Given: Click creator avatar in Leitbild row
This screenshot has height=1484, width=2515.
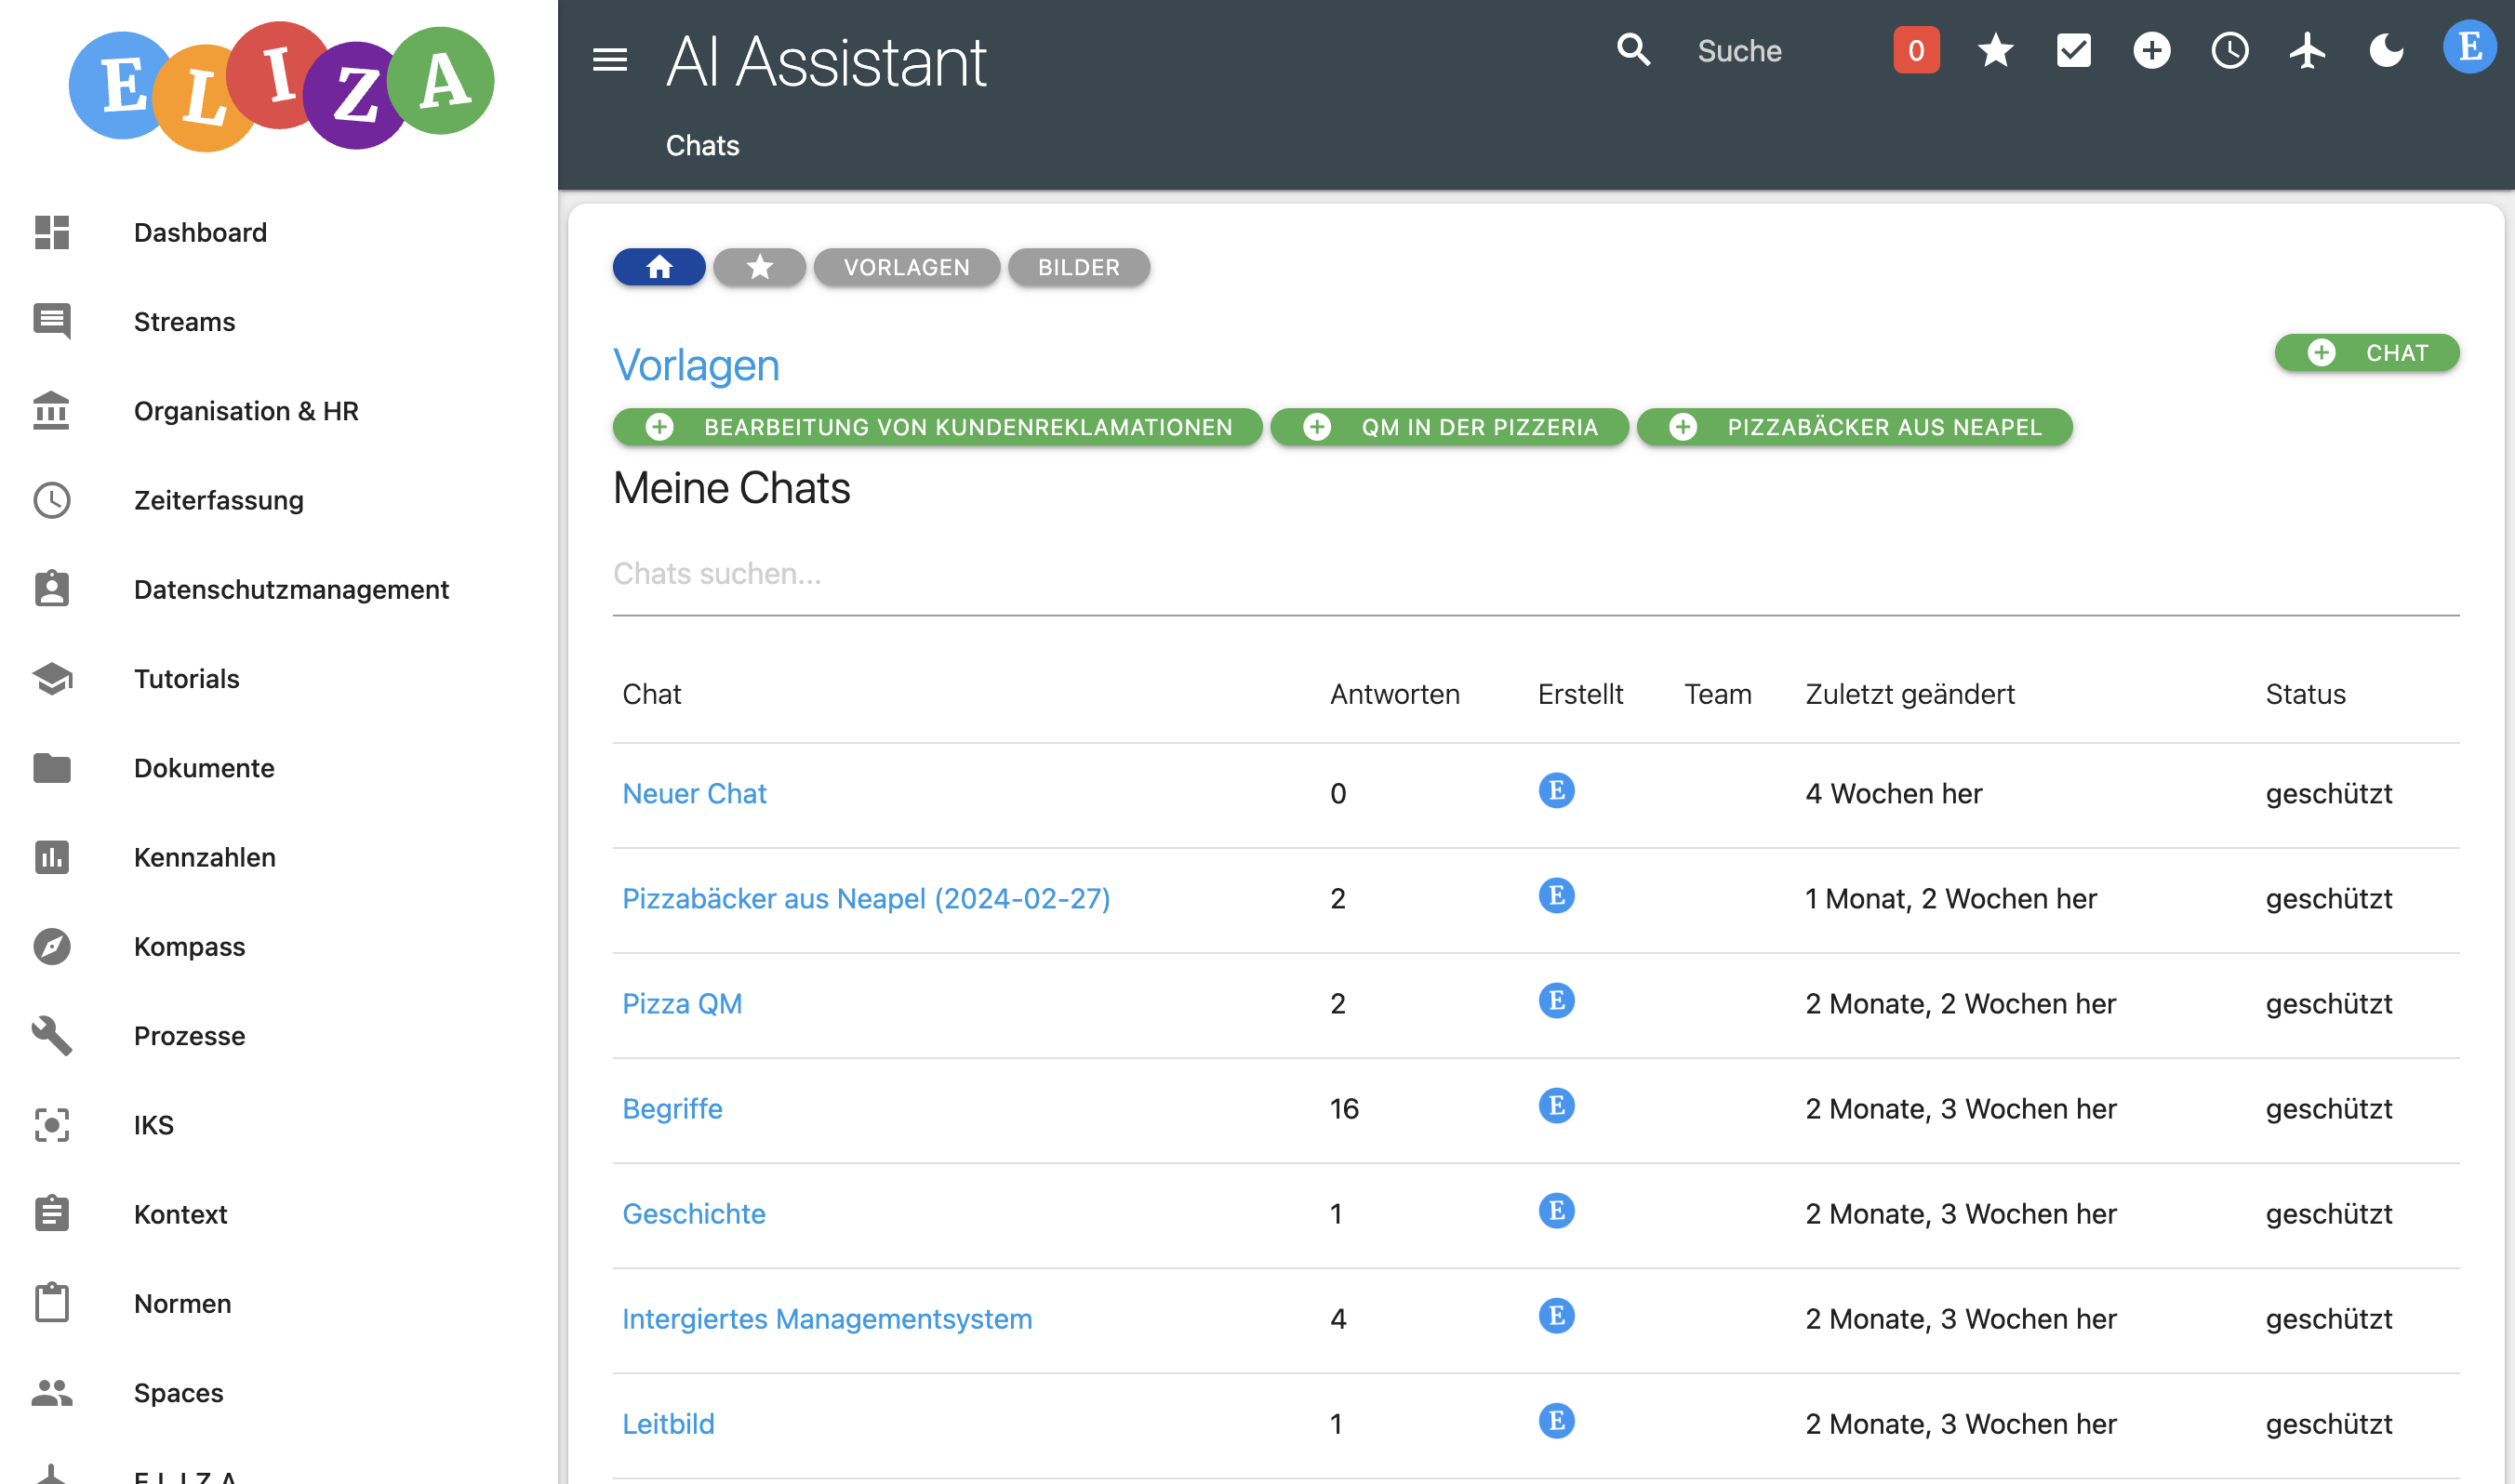Looking at the screenshot, I should [1556, 1420].
